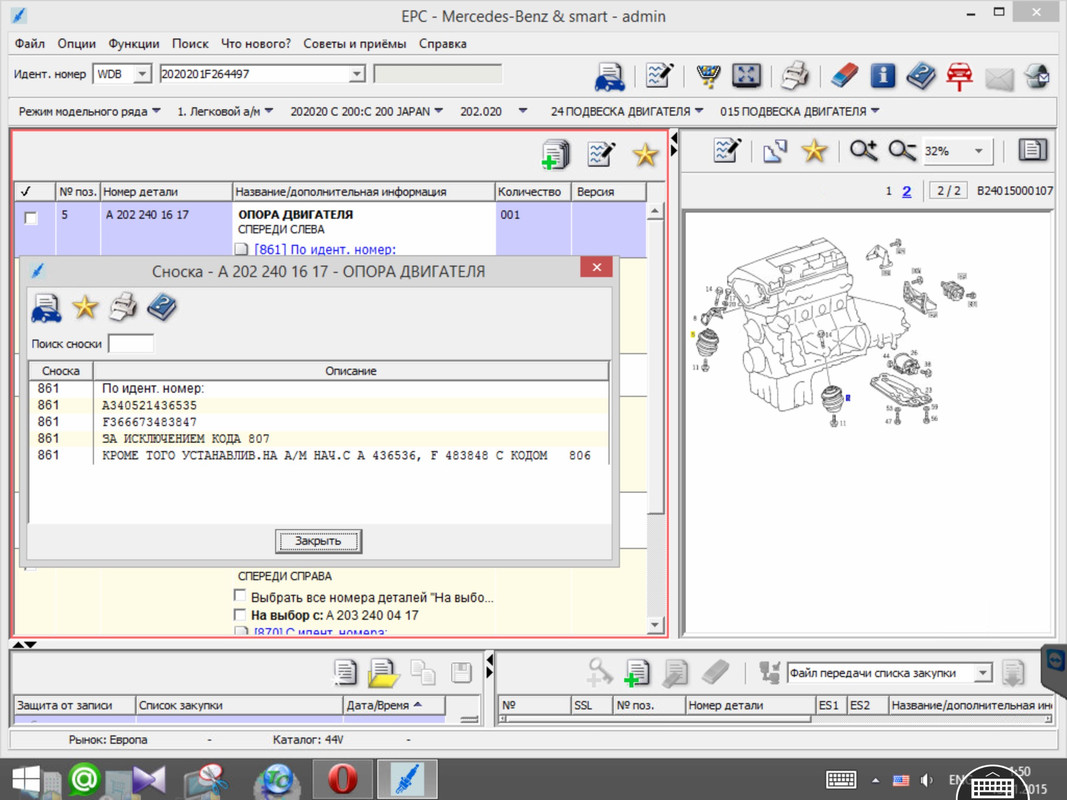Click the book icon in footnote dialog
1067x800 pixels.
coord(161,308)
